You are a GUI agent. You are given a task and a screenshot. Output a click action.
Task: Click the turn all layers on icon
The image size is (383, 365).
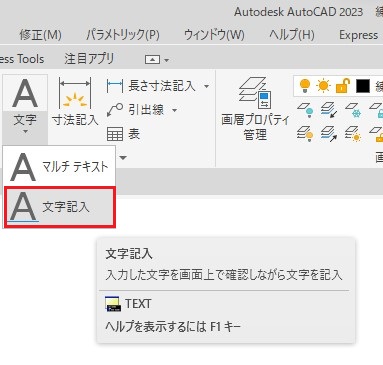tap(305, 134)
